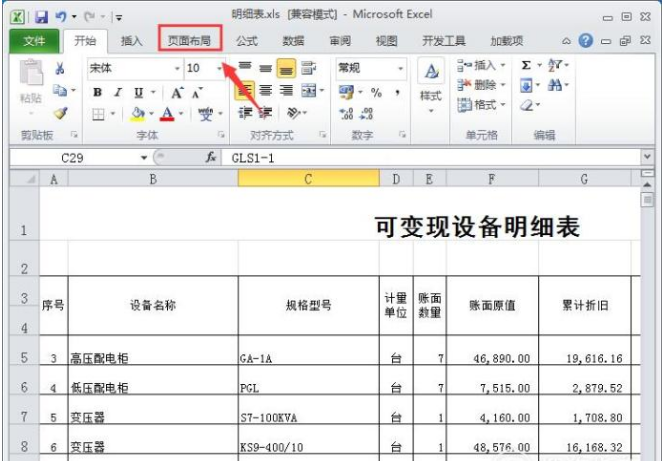Screen dimensions: 662x461
Task: Open the 文件 tab
Action: click(x=34, y=41)
